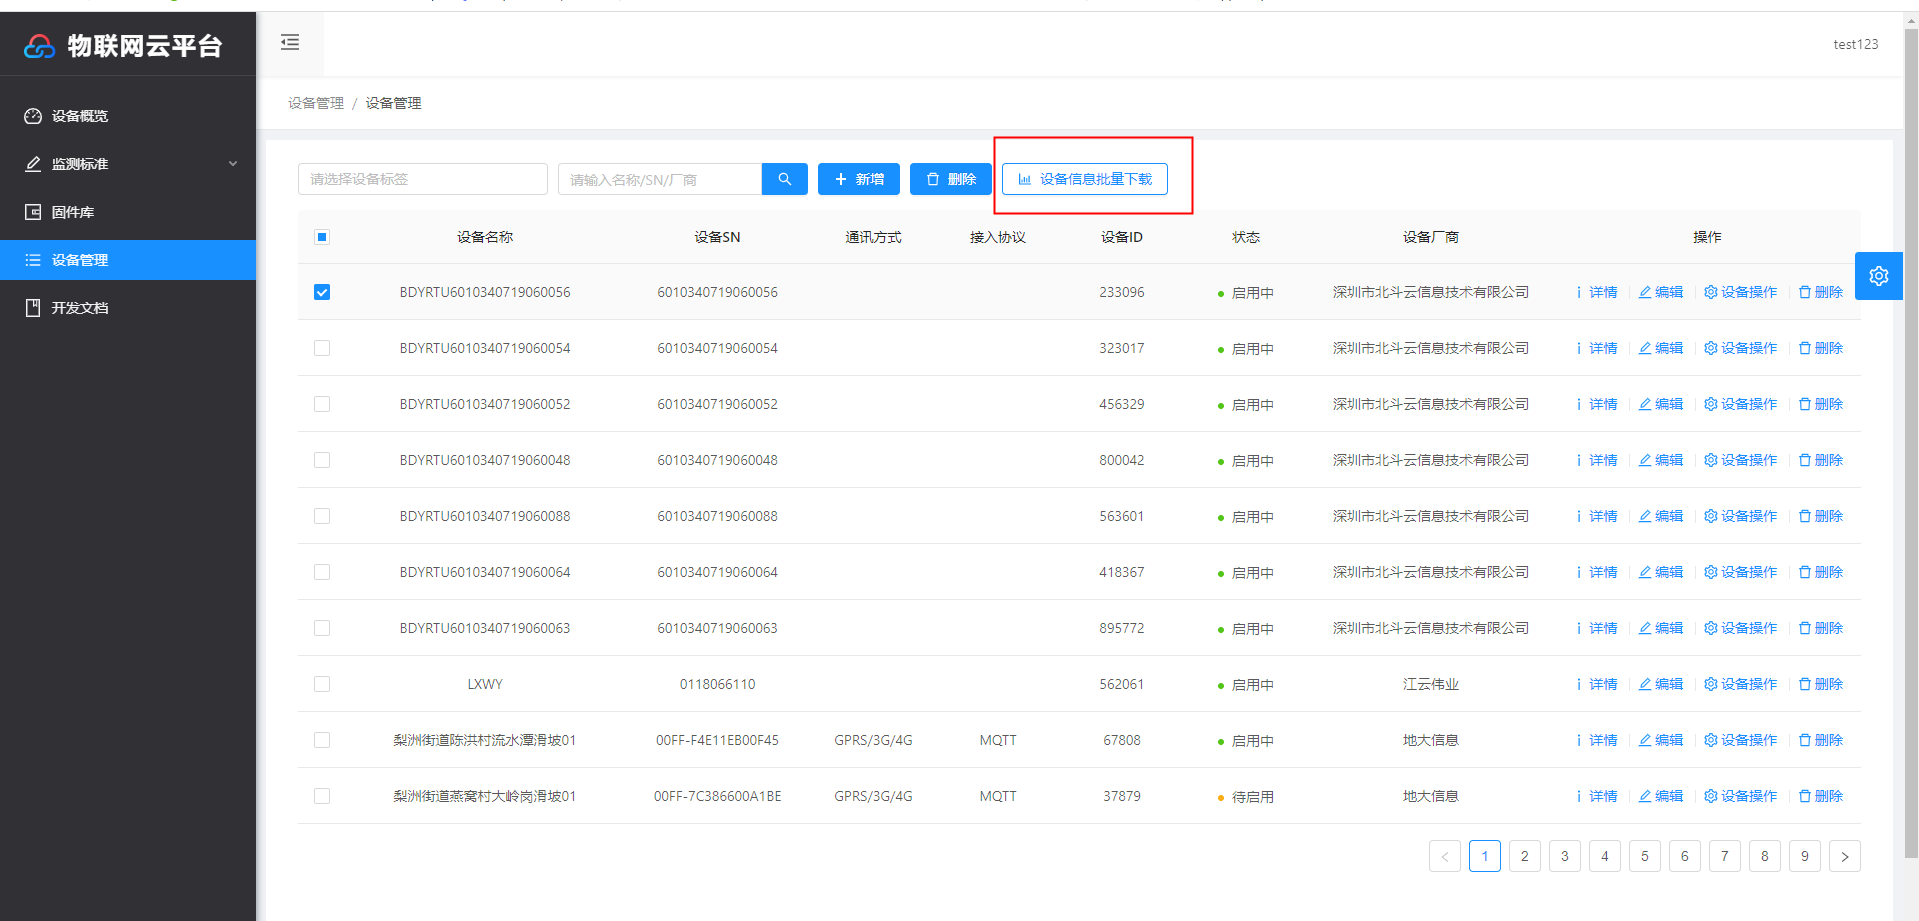Click the SN cell 00FF-F4E11EB00F45
This screenshot has width=1919, height=921.
point(717,740)
